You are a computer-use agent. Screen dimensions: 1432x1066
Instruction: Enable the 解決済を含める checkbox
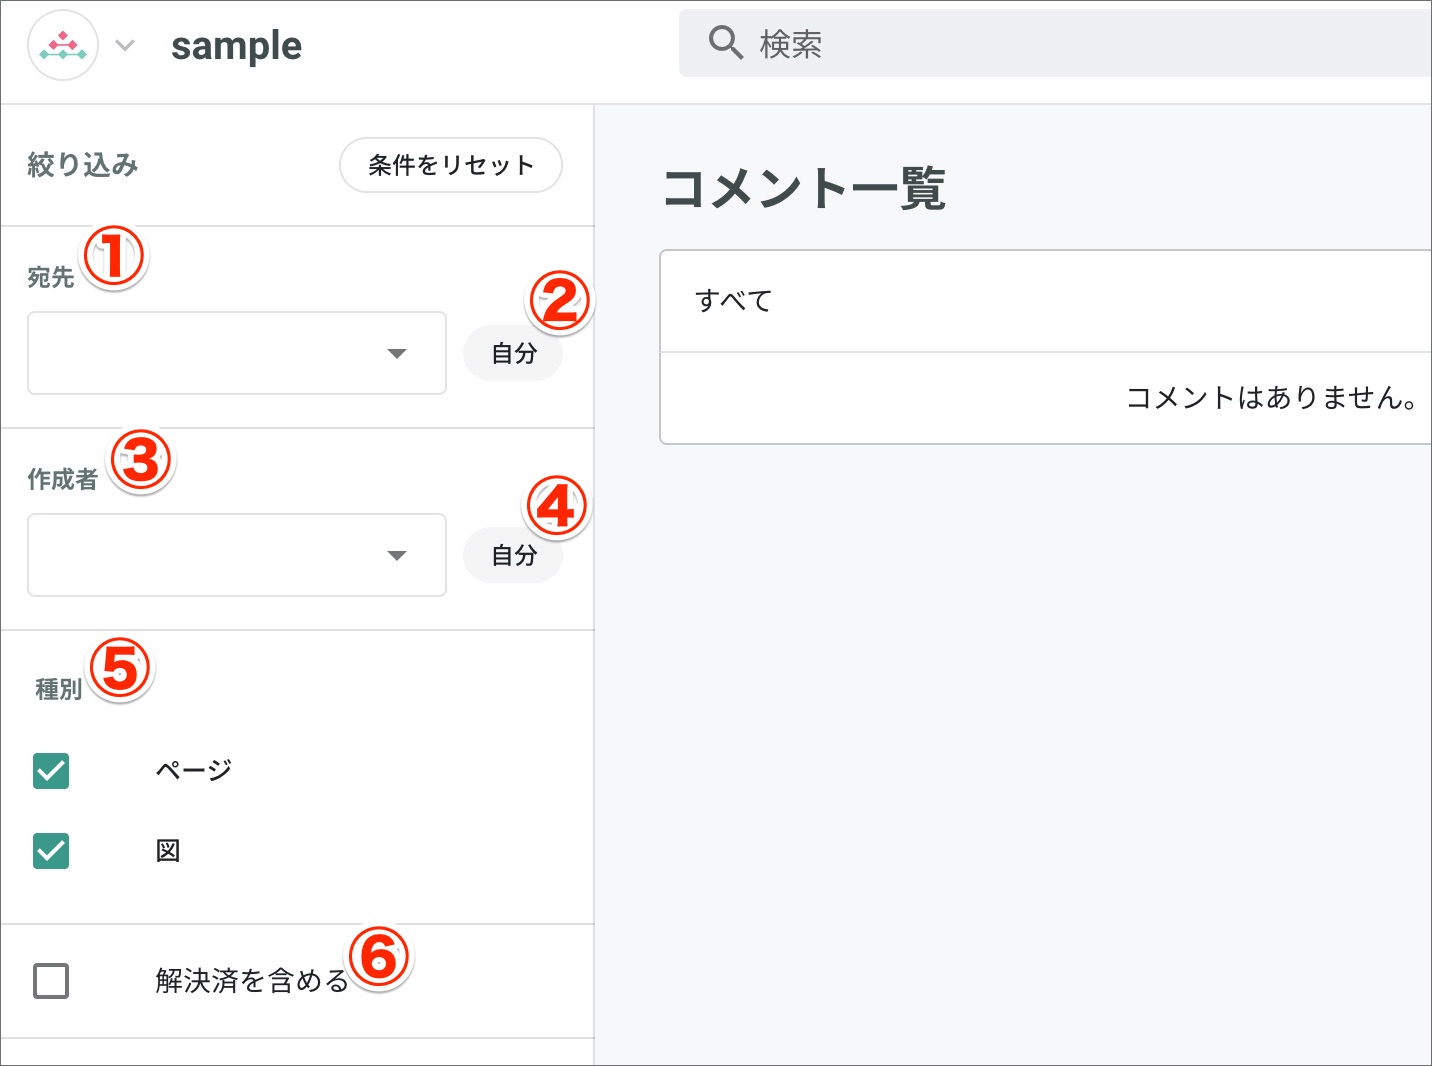click(50, 981)
